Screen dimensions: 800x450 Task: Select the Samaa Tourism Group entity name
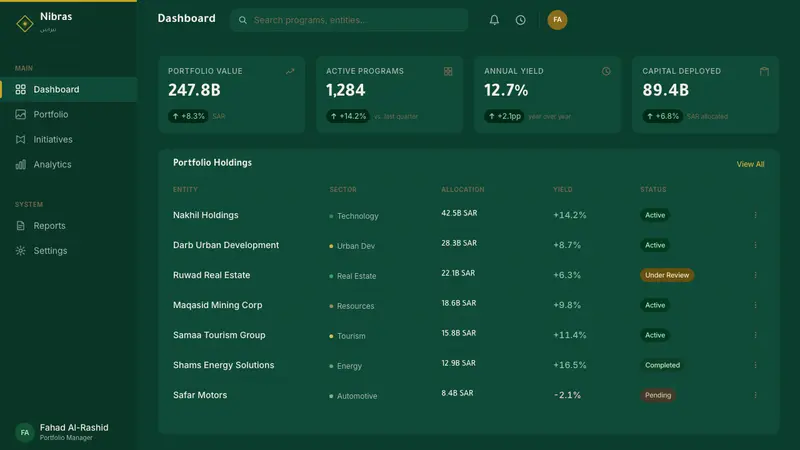pyautogui.click(x=219, y=335)
